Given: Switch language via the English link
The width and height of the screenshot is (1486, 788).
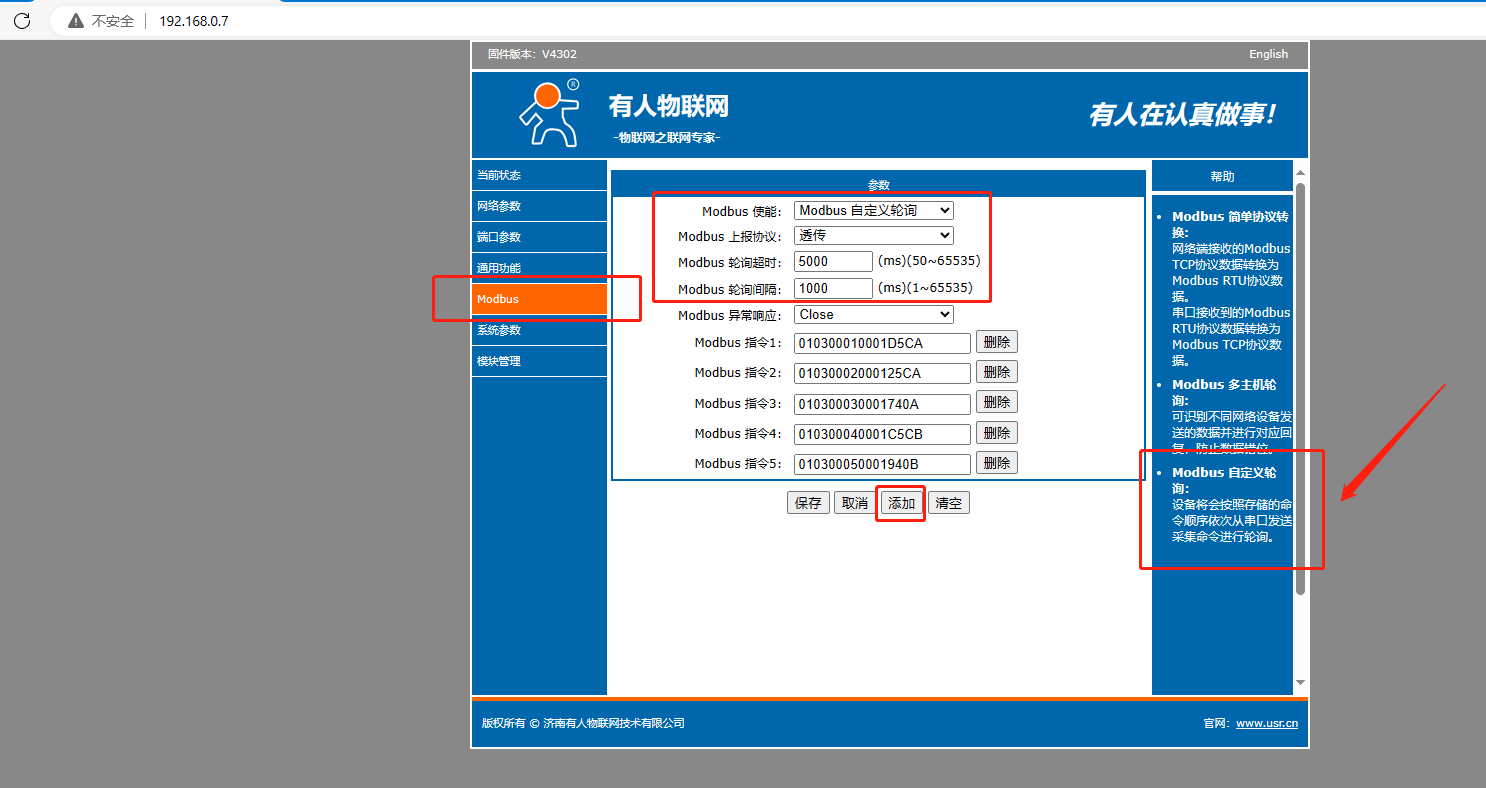Looking at the screenshot, I should point(1268,54).
